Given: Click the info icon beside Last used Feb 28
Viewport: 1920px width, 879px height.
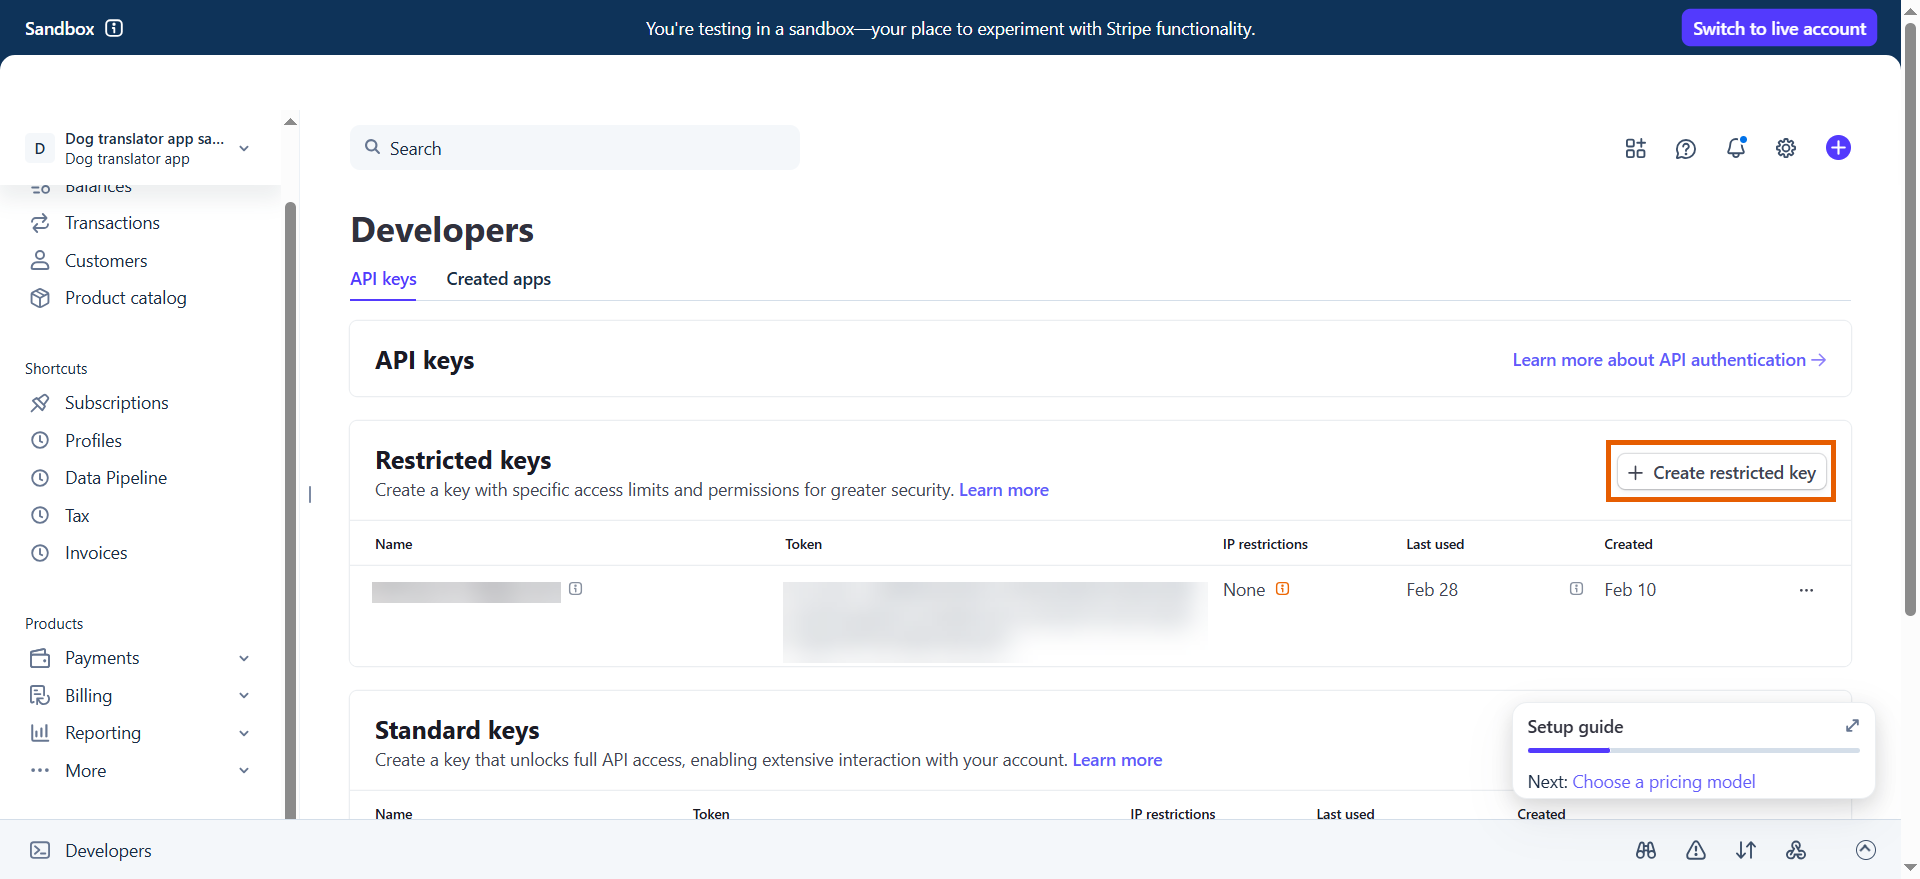Looking at the screenshot, I should point(1576,589).
